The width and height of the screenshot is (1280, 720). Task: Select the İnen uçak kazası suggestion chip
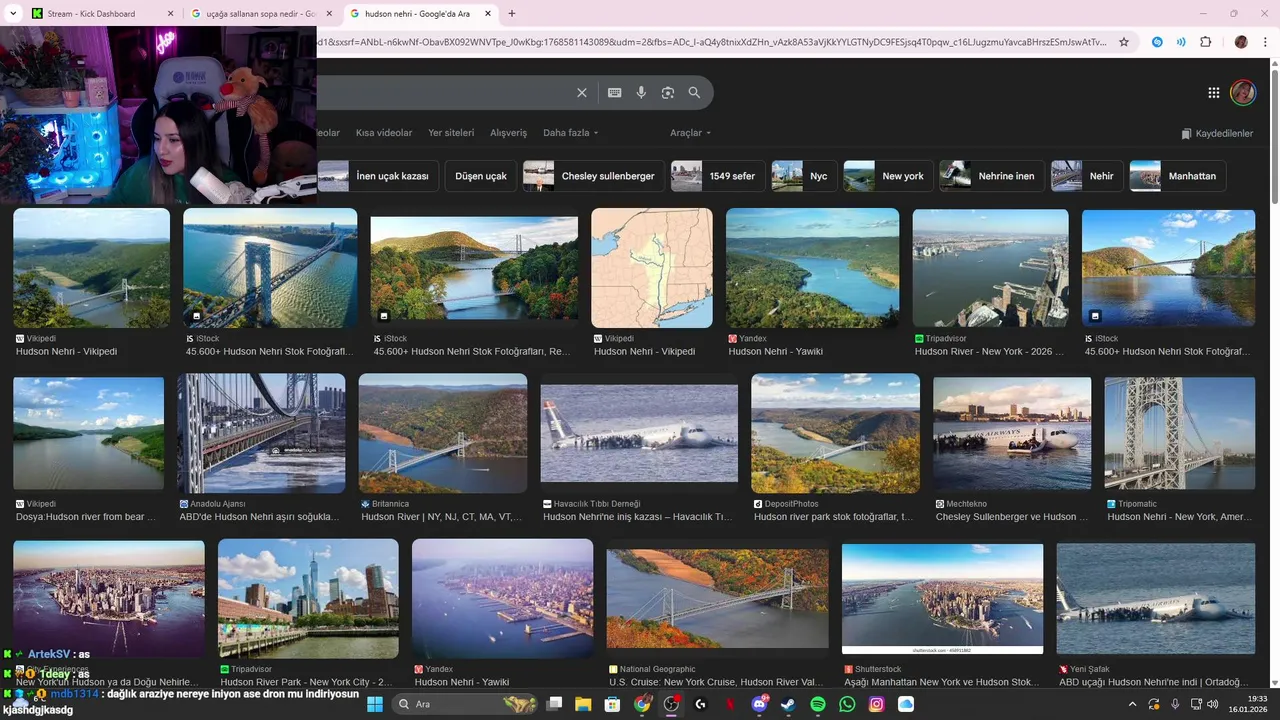click(378, 176)
